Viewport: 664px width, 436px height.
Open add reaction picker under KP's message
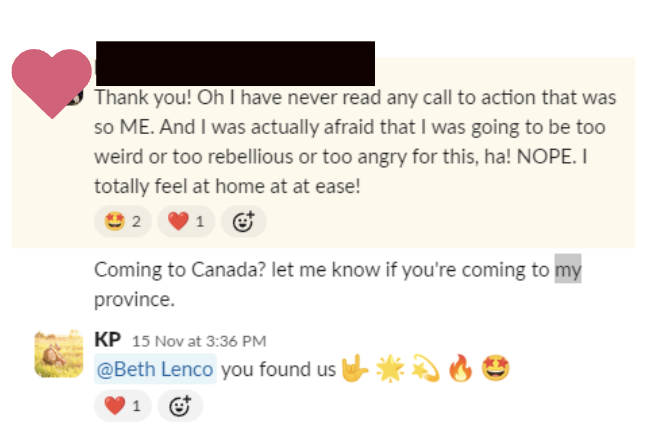pyautogui.click(x=181, y=405)
